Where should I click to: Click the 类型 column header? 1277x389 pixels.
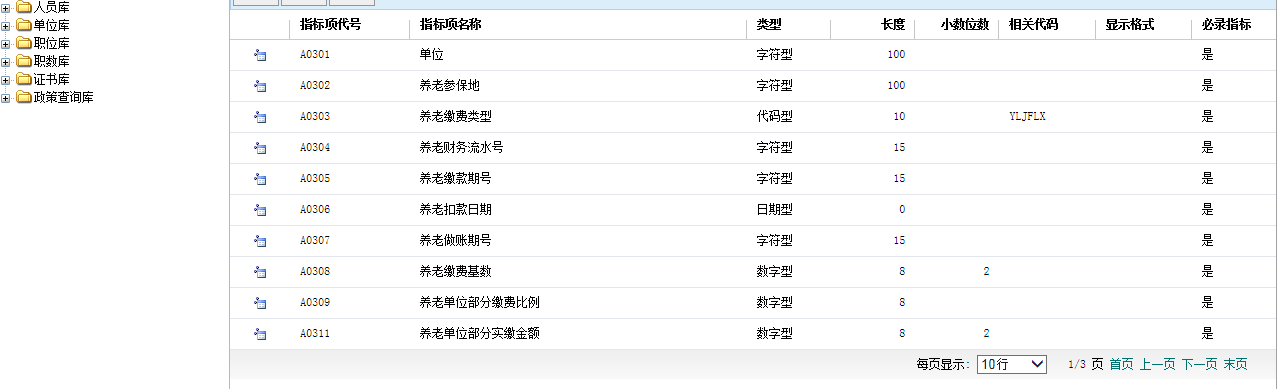pos(769,25)
